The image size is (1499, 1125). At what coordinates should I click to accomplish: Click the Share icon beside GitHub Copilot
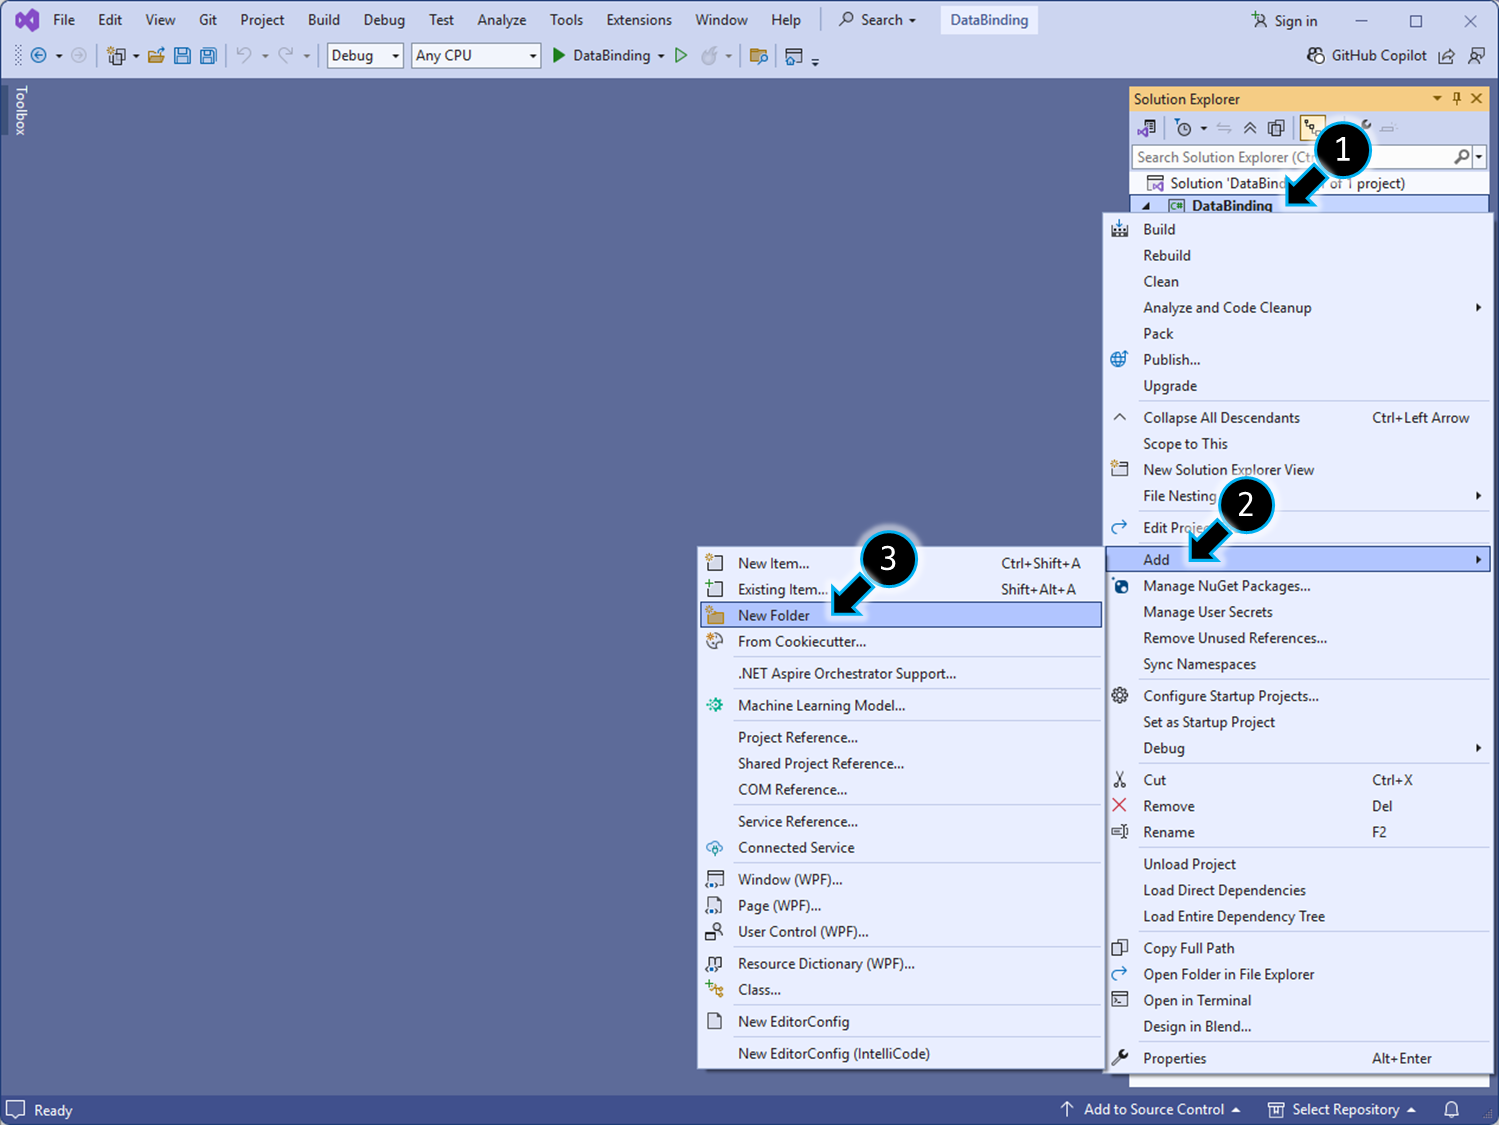pyautogui.click(x=1446, y=56)
